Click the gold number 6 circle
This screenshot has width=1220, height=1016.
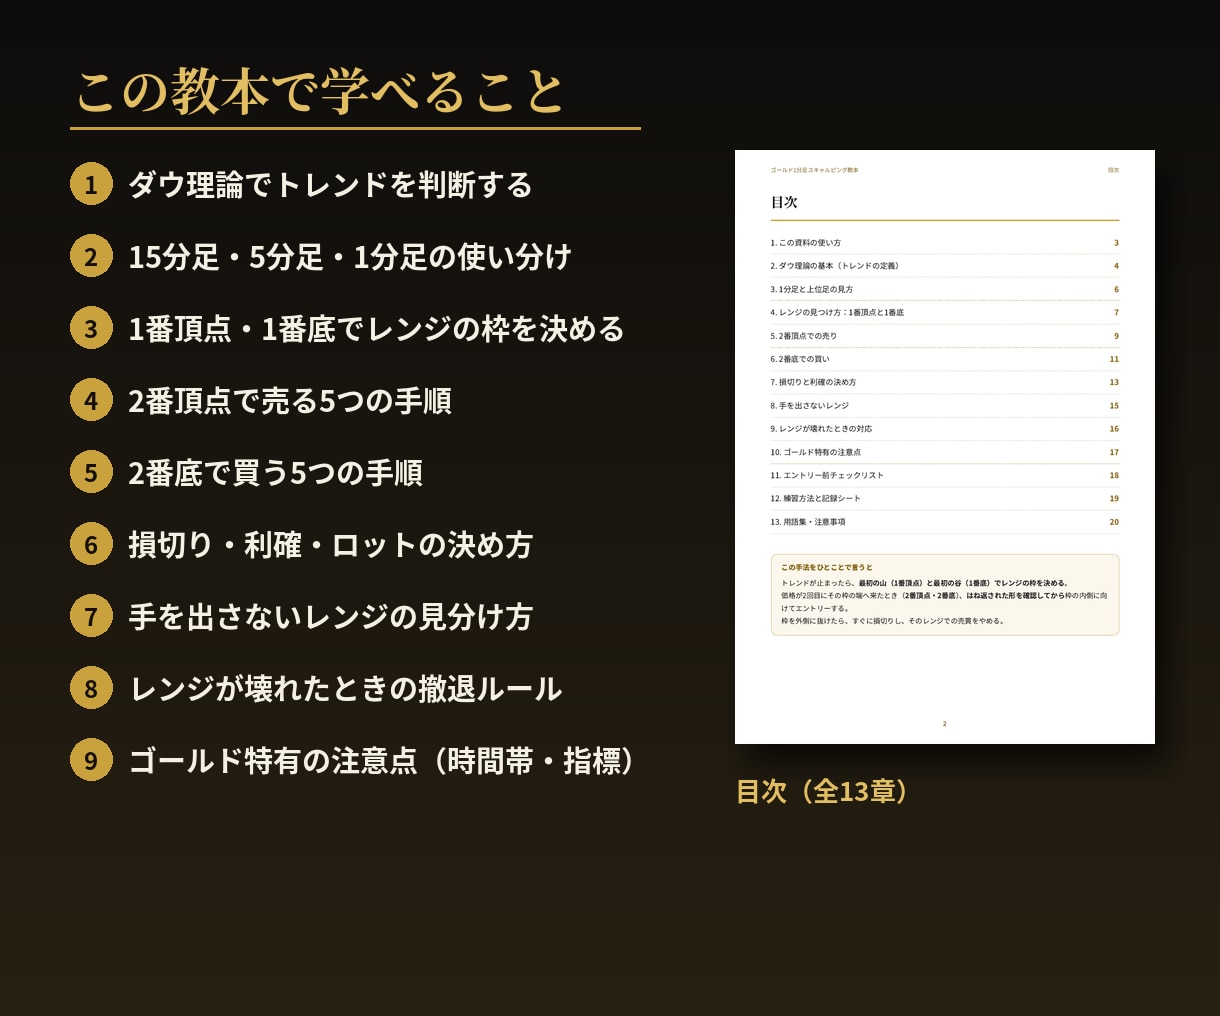[91, 544]
